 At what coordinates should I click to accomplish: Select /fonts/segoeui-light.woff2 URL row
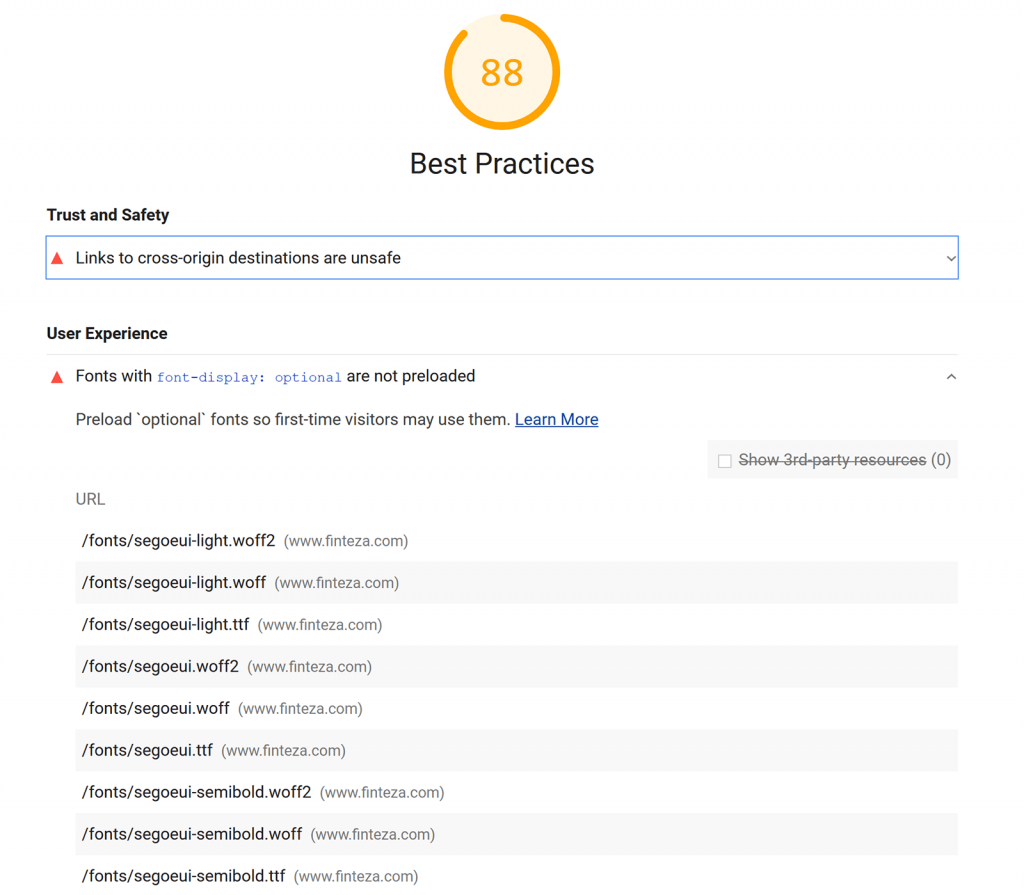tap(517, 541)
